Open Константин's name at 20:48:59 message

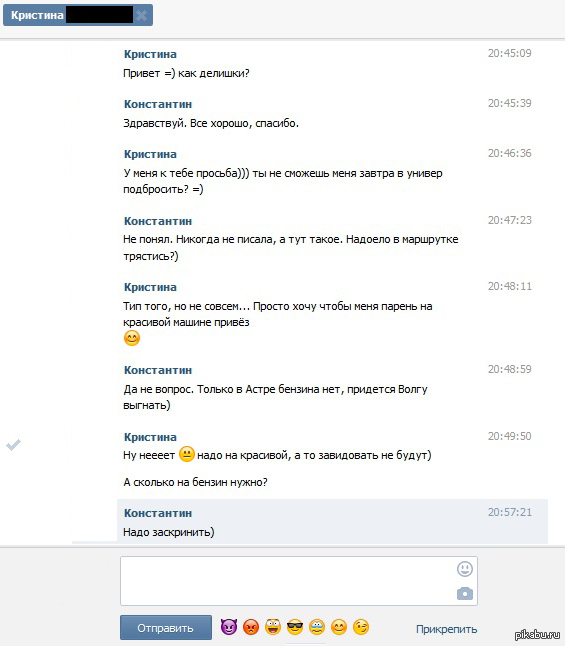[158, 370]
